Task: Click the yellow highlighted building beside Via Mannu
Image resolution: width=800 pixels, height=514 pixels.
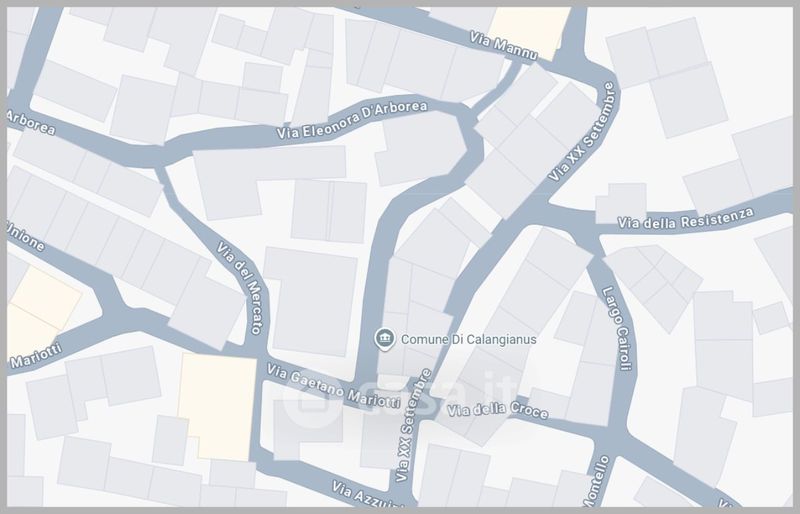Action: coord(530,33)
